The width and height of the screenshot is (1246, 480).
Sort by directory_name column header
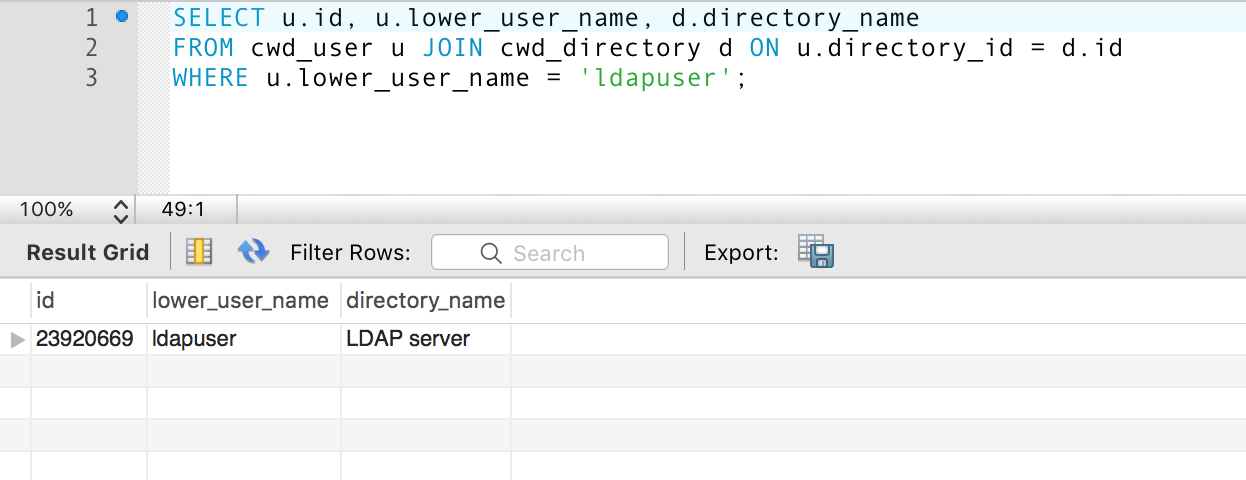pyautogui.click(x=426, y=300)
